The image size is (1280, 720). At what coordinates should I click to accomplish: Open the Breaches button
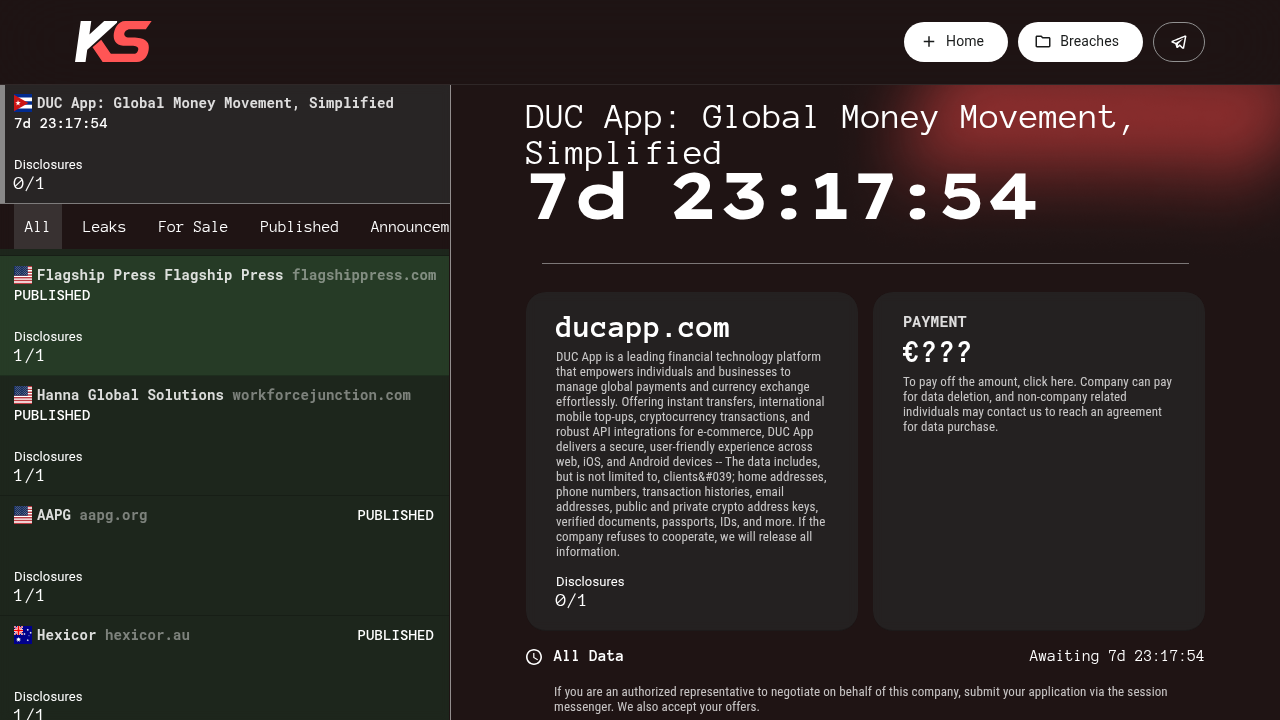pos(1080,42)
